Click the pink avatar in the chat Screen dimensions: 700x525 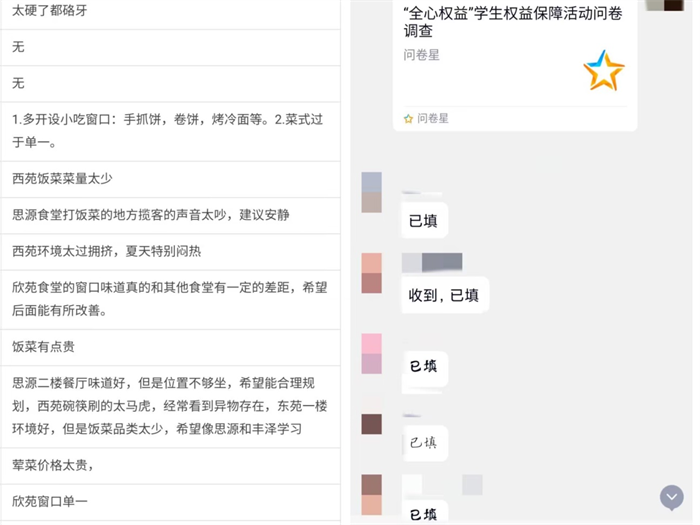(x=371, y=354)
